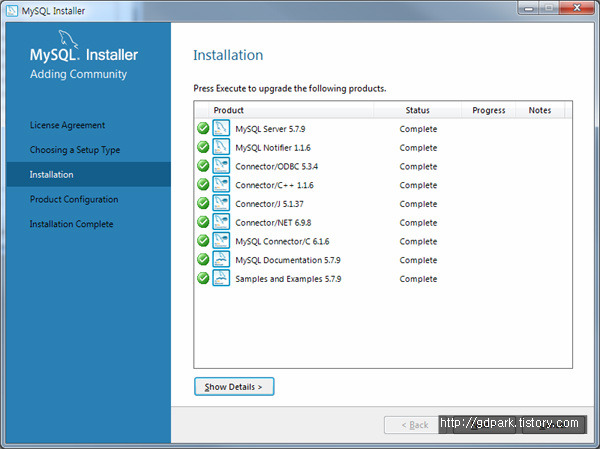Screen dimensions: 600x449
Task: Select the Connector/NET 6.9.8 row text
Action: (273, 223)
